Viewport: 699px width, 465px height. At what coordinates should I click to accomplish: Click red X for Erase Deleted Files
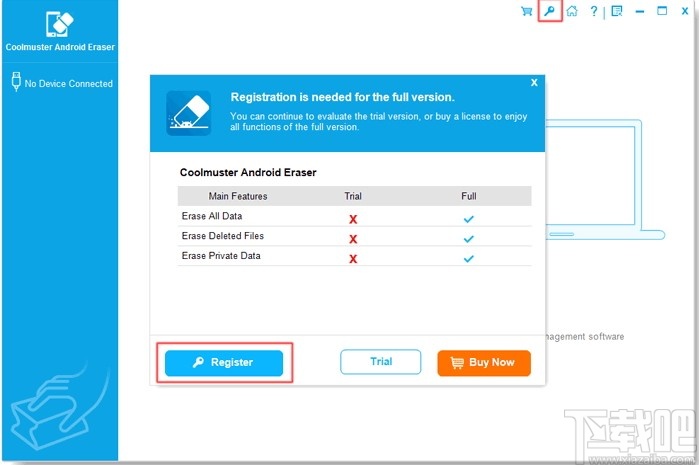tap(353, 239)
